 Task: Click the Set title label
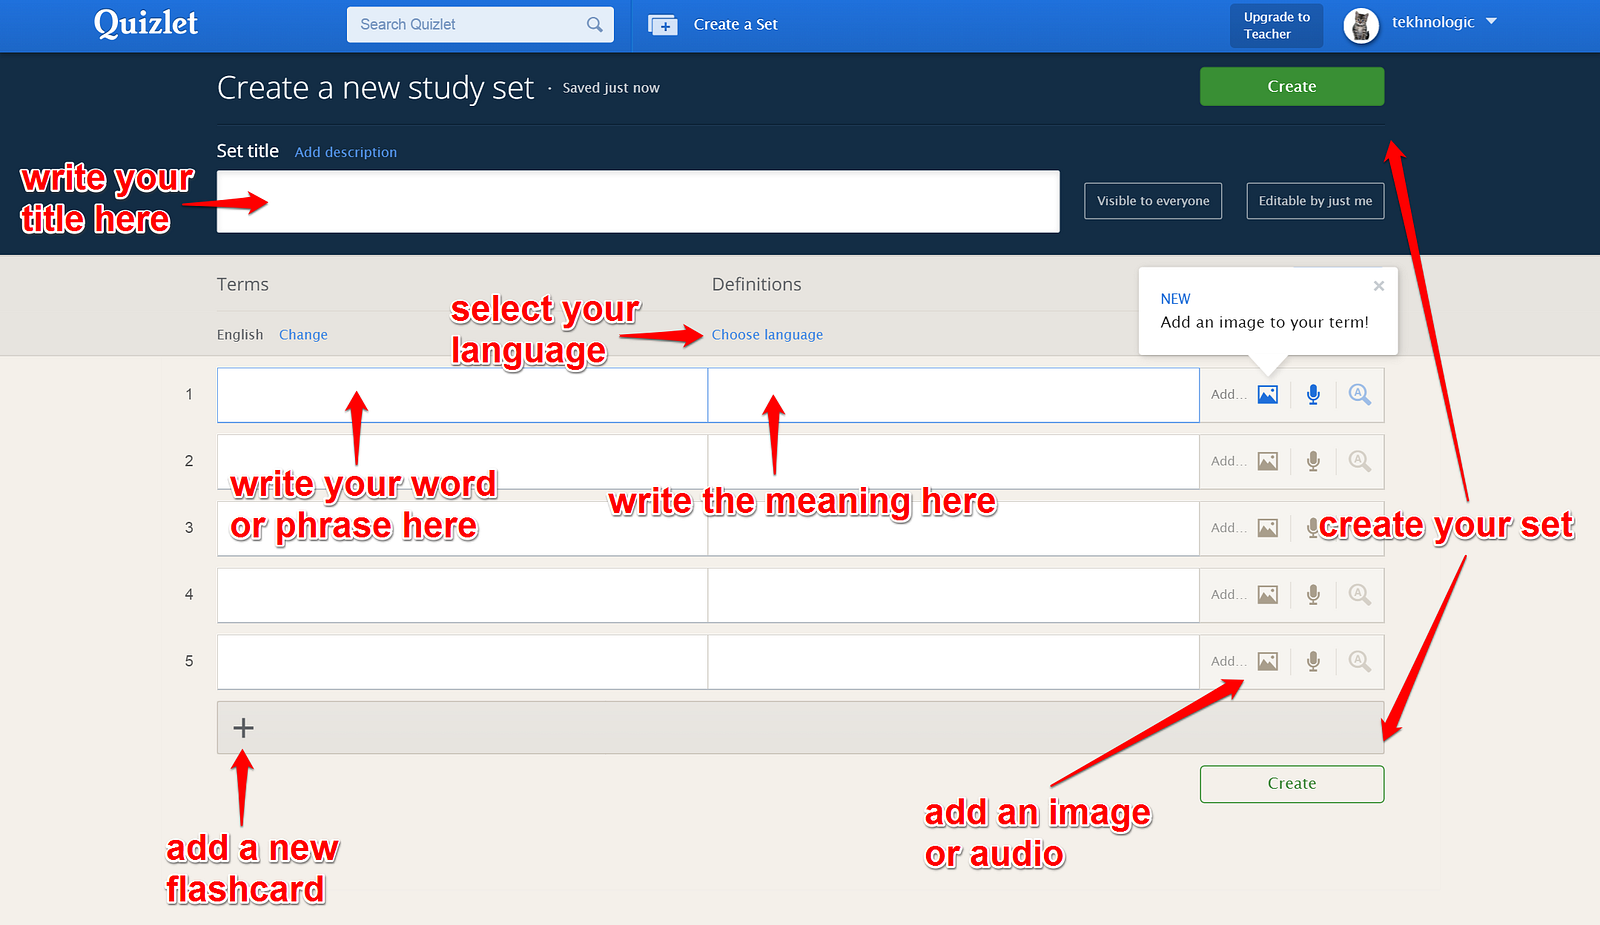click(x=248, y=151)
